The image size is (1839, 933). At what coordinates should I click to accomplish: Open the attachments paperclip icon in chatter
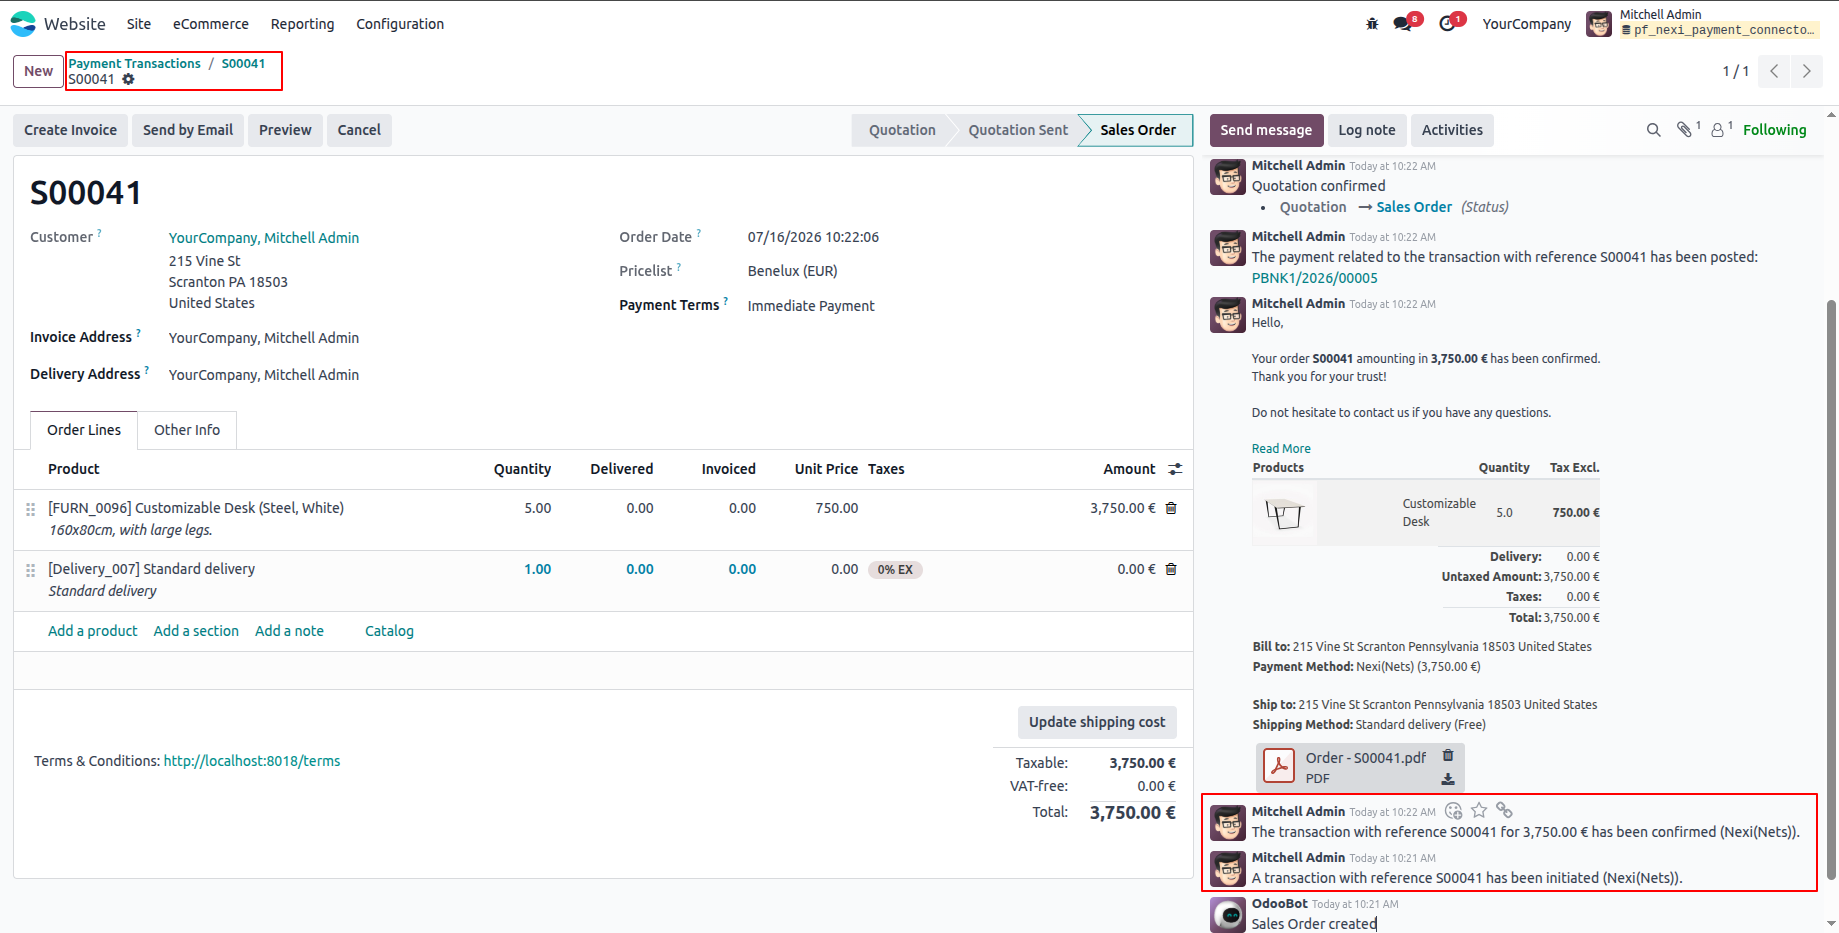point(1685,130)
